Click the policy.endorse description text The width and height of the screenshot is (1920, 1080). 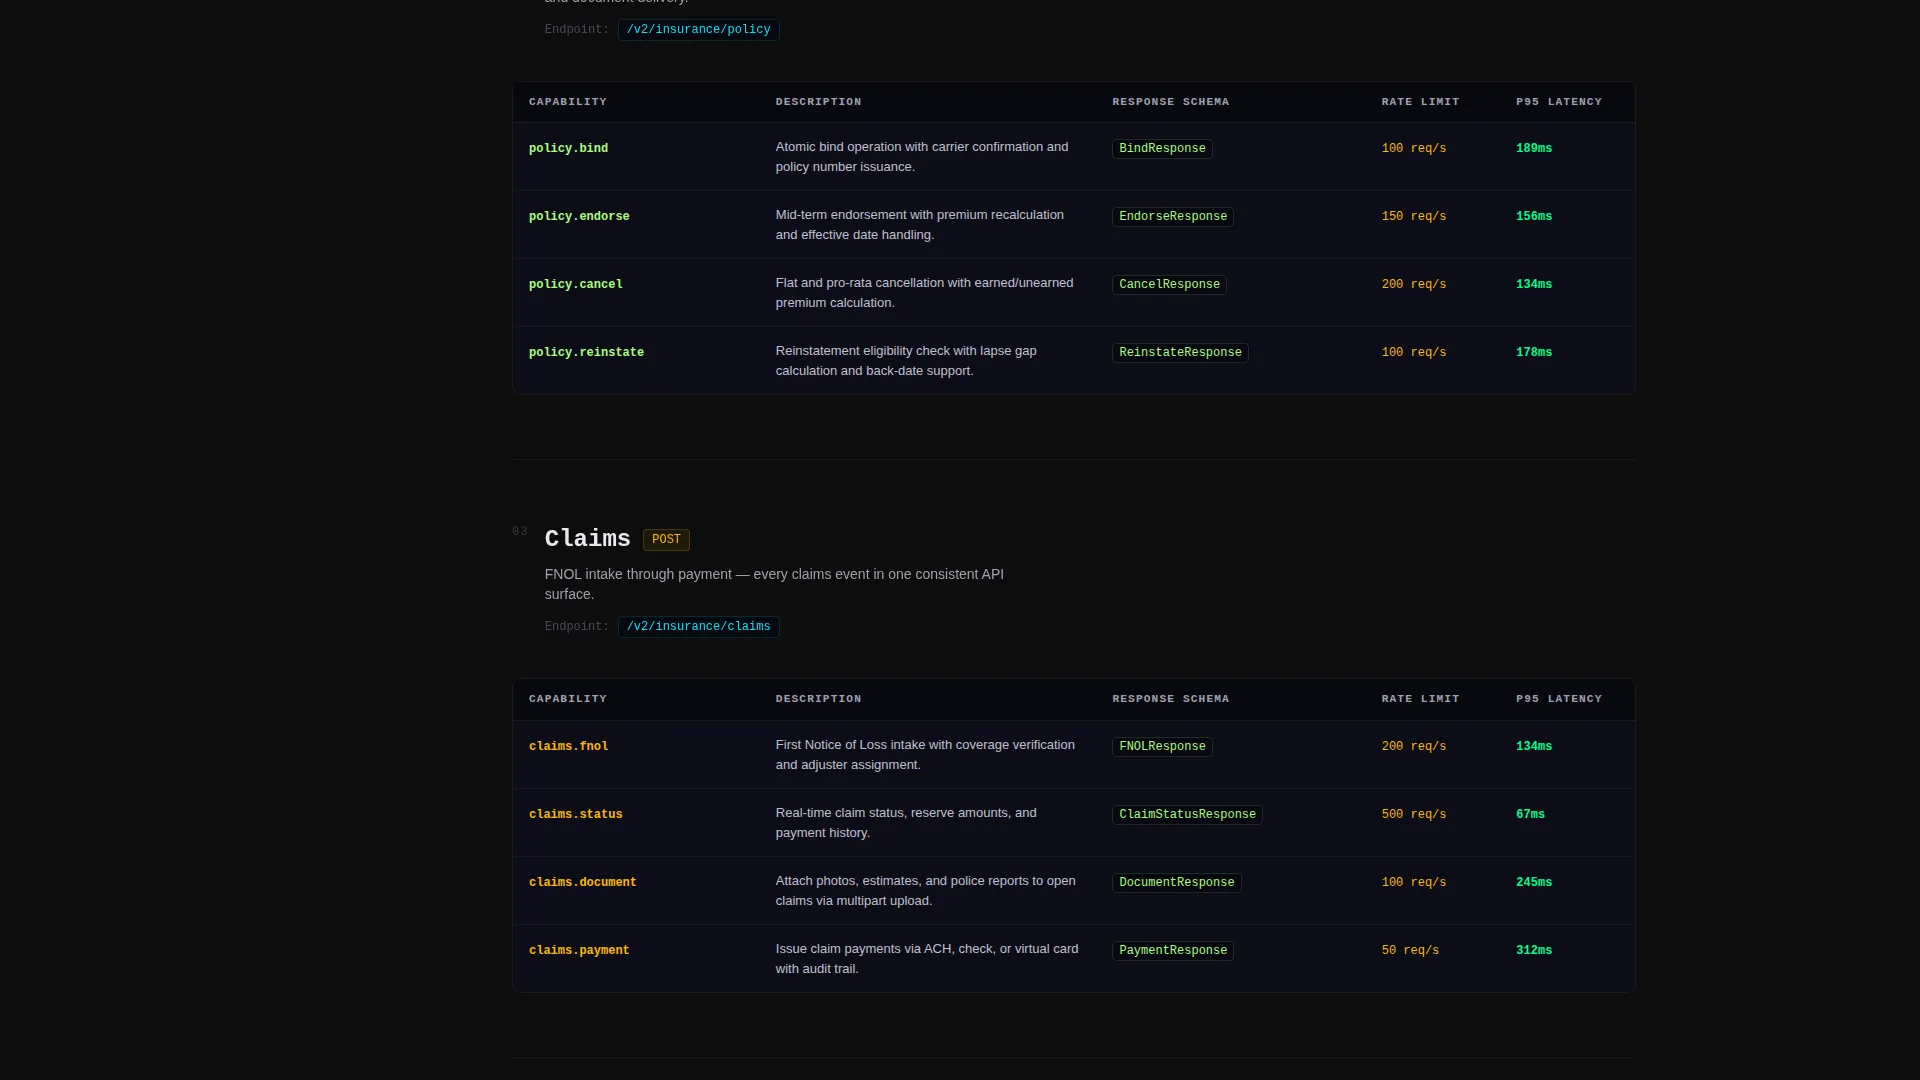click(x=920, y=225)
